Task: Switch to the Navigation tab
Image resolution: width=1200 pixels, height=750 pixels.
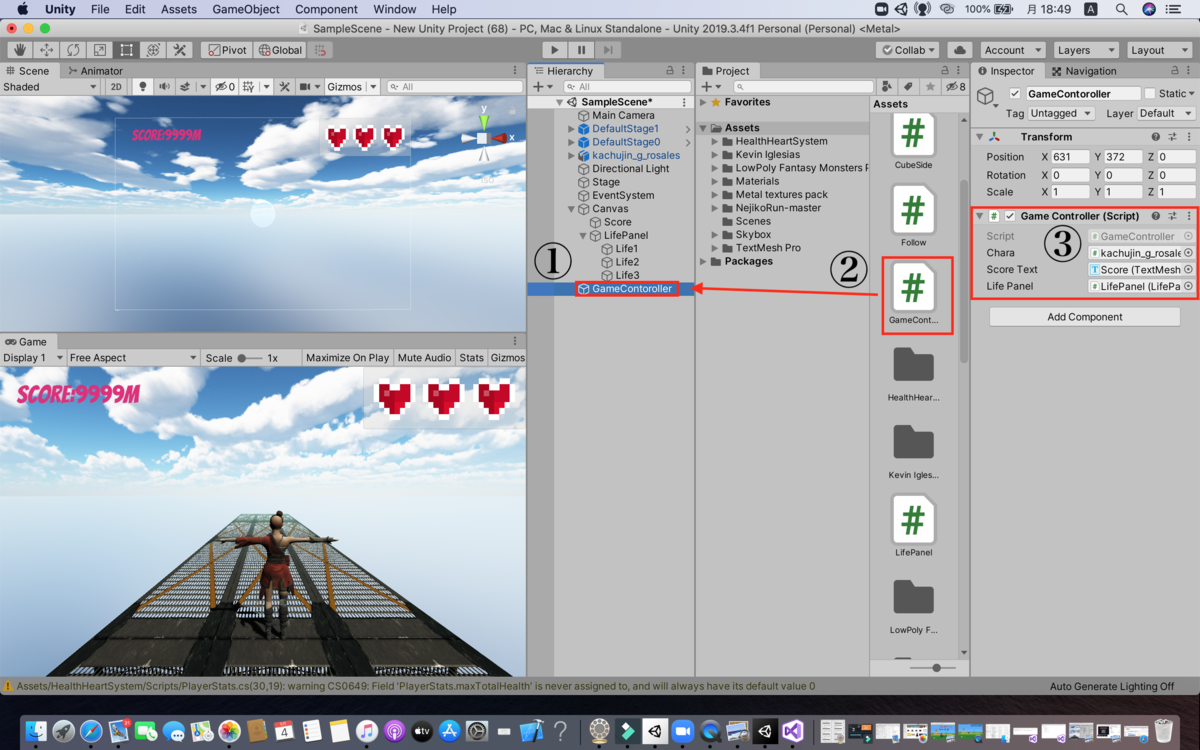Action: tap(1083, 71)
